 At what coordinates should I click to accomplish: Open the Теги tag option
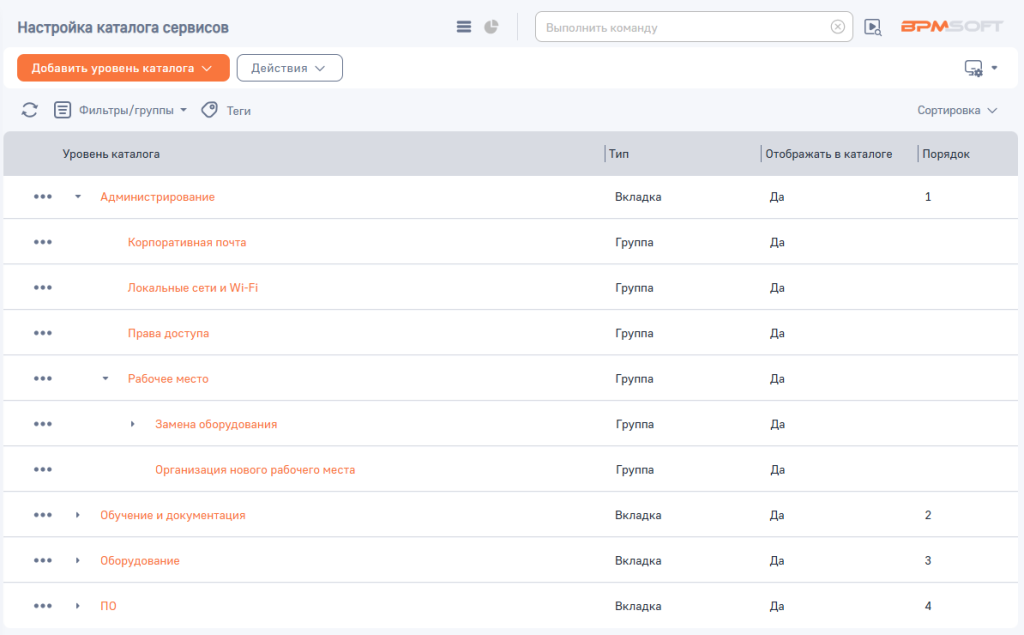pyautogui.click(x=226, y=111)
